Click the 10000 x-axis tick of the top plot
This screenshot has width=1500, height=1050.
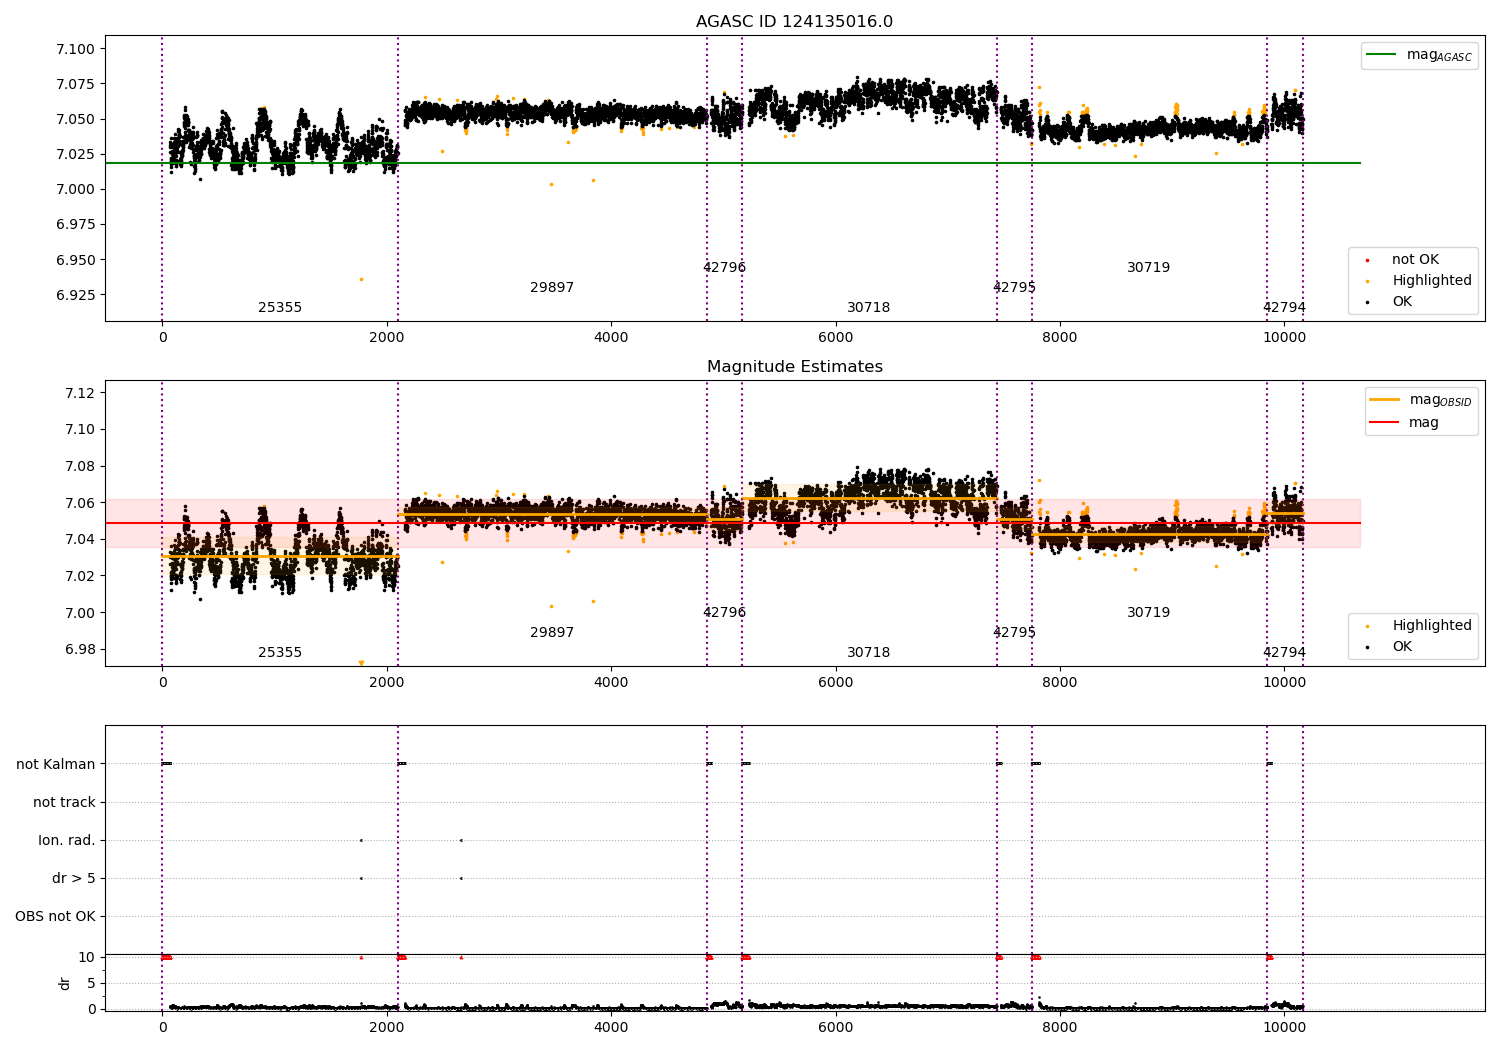[x=1284, y=337]
